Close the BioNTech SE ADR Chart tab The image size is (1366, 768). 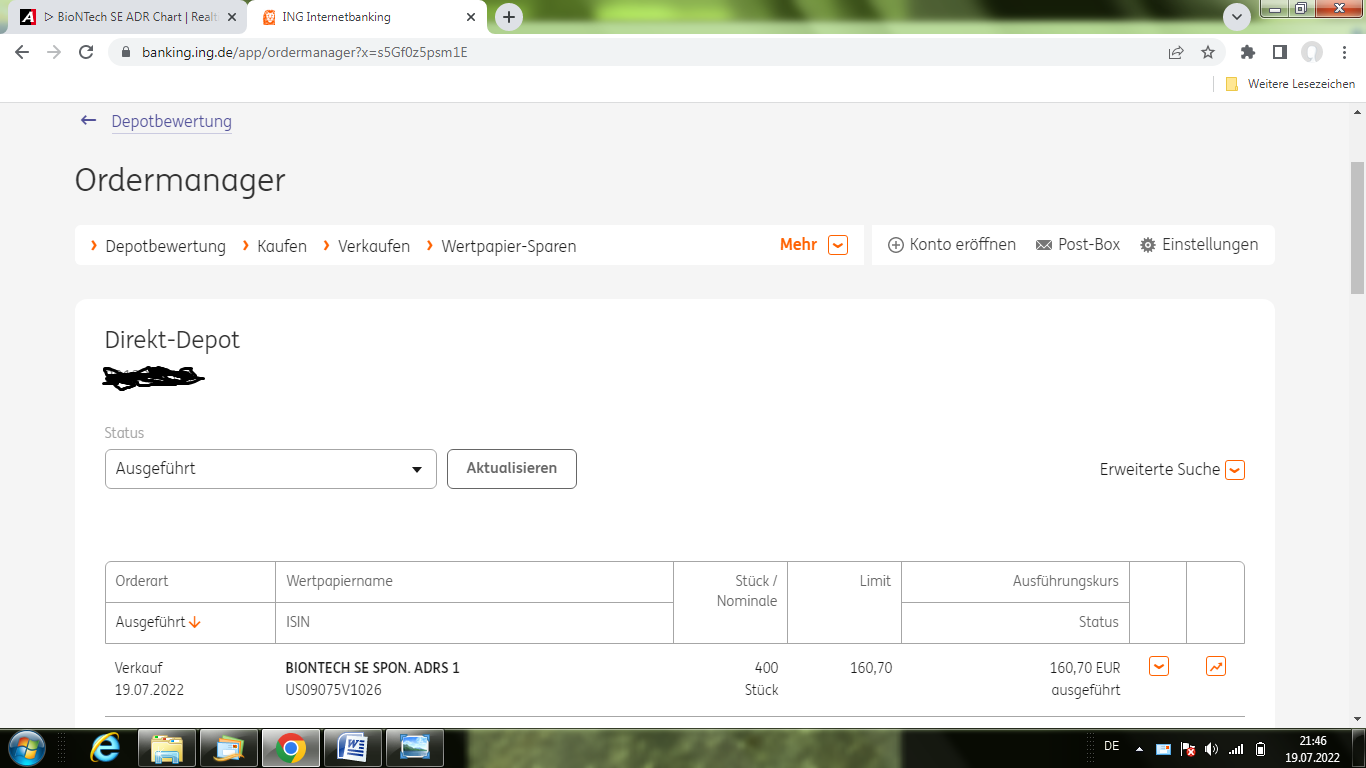pos(232,17)
